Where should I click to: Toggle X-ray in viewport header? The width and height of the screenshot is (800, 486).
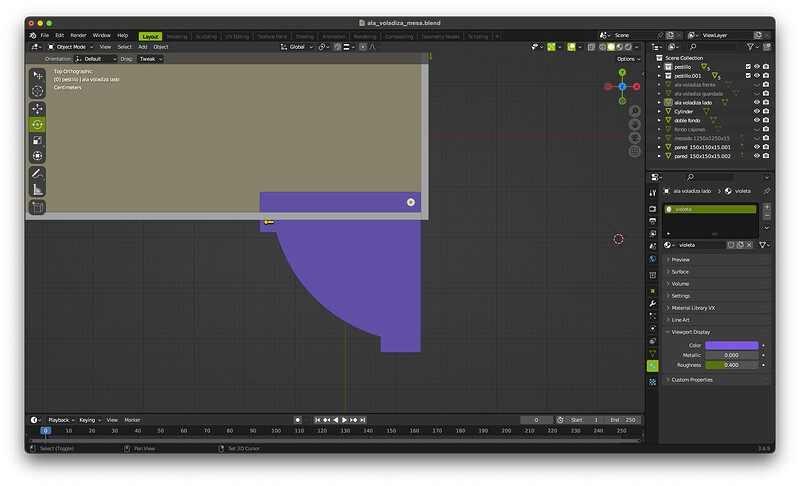click(591, 47)
